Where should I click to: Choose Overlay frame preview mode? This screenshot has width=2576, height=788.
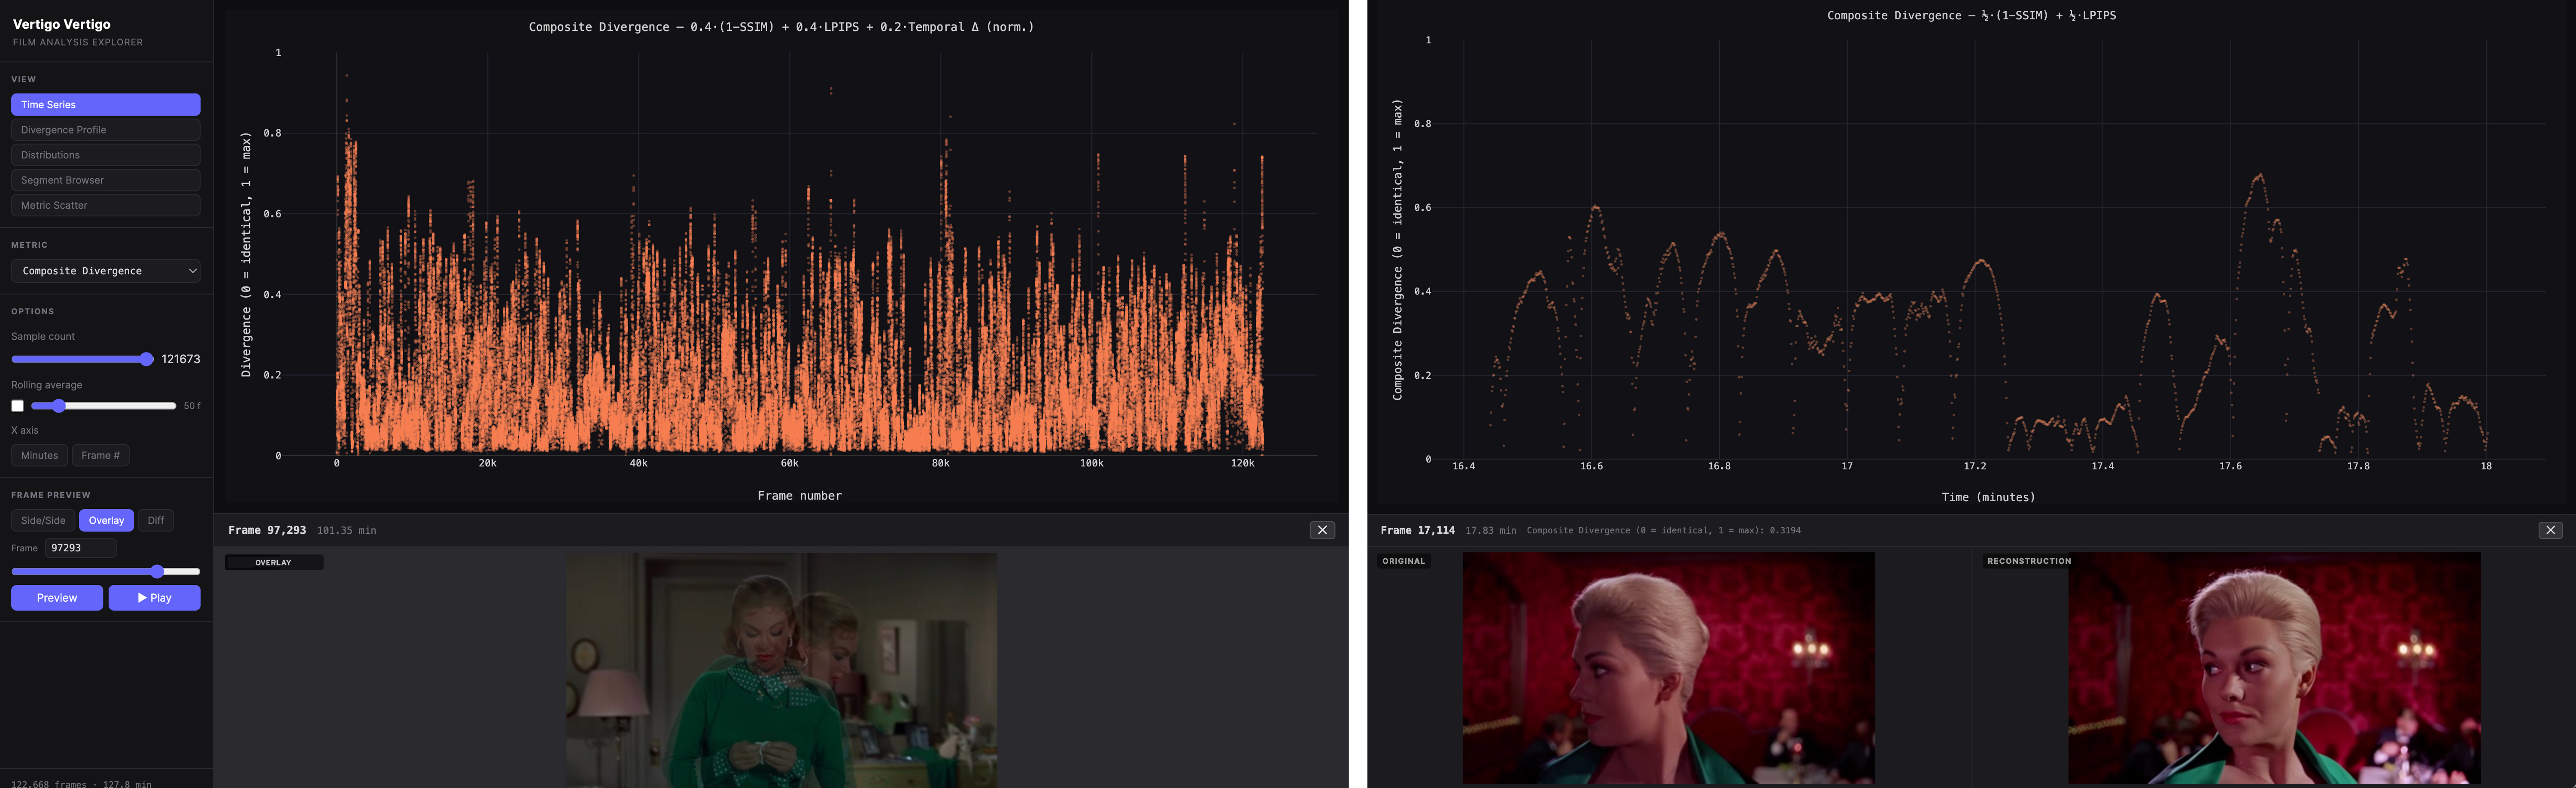106,520
